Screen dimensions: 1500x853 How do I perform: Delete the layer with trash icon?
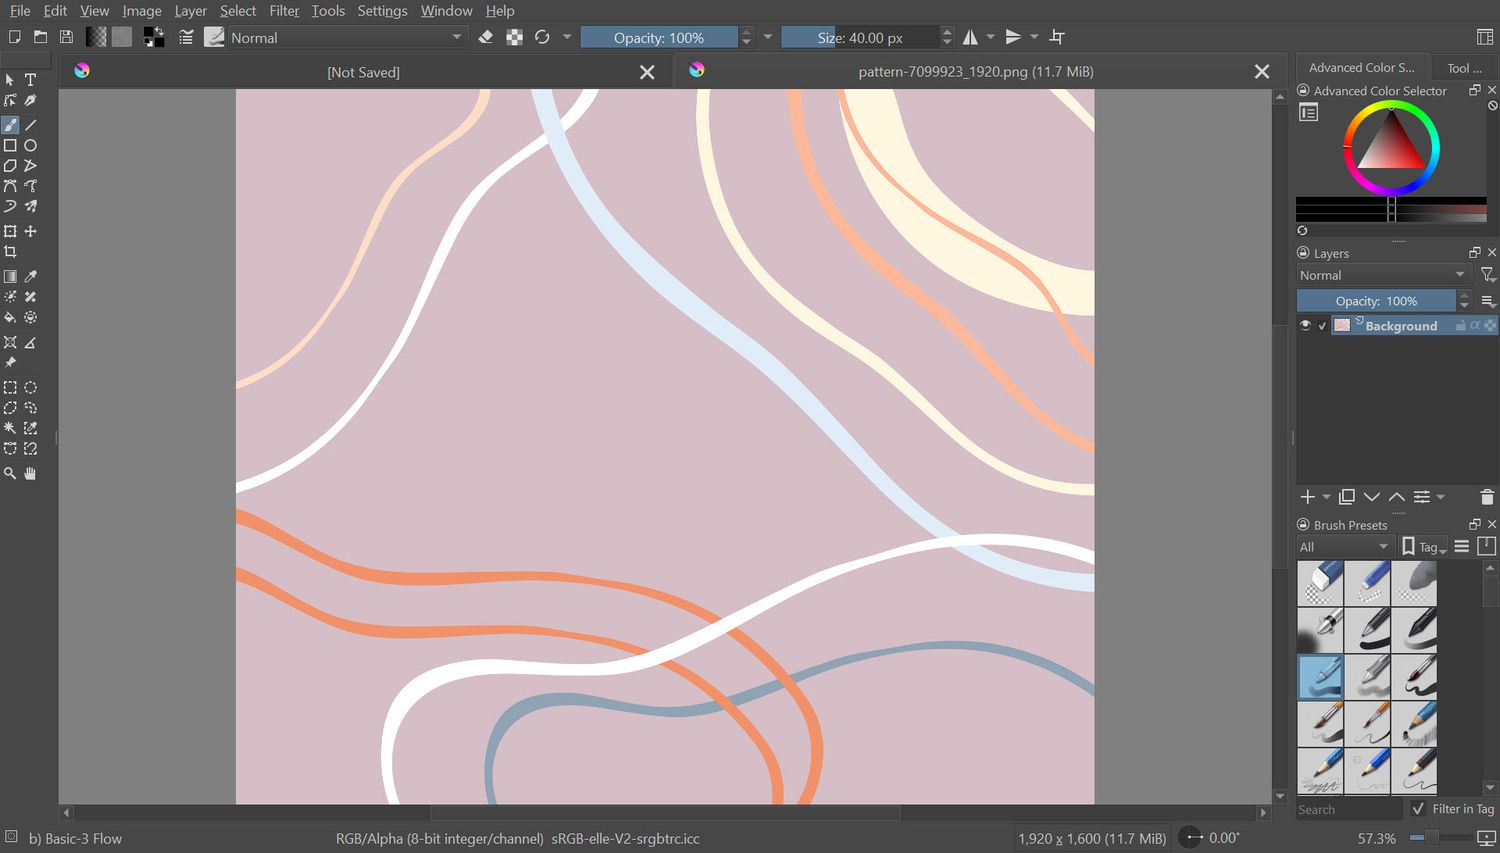tap(1487, 497)
